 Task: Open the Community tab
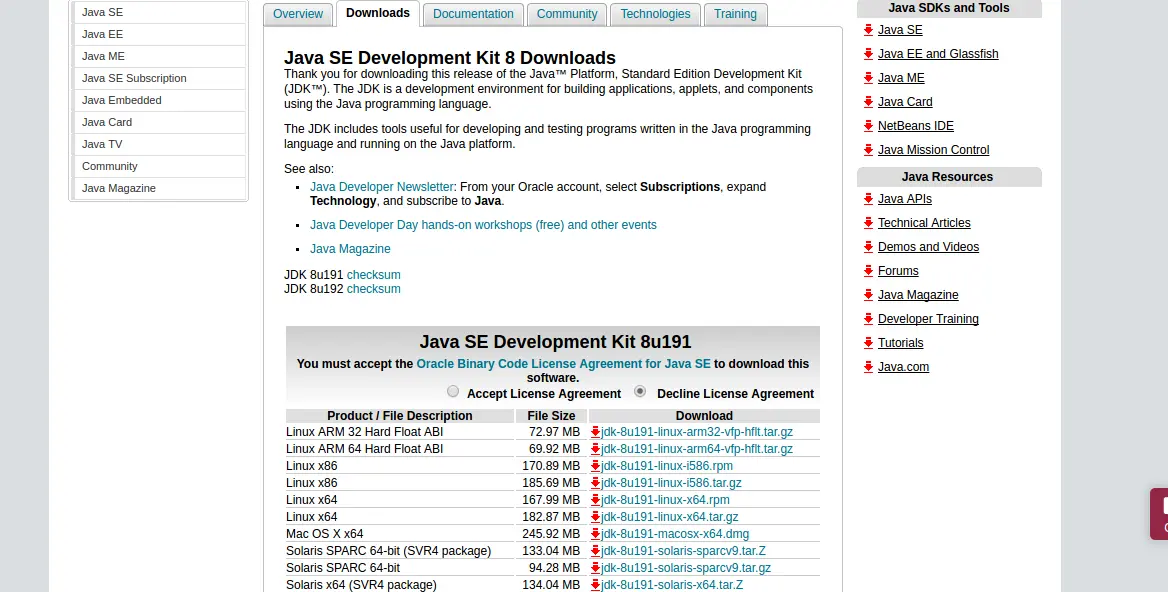pyautogui.click(x=567, y=14)
